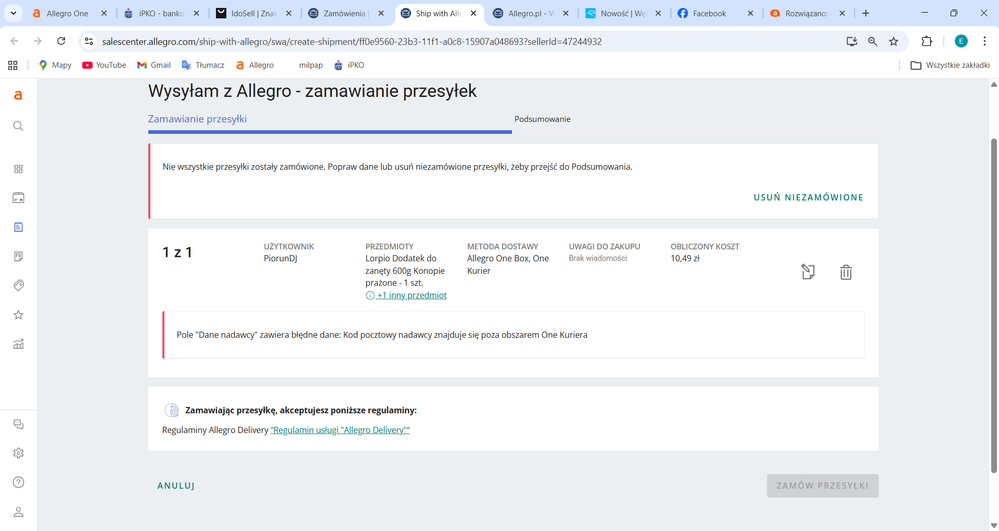Viewport: 999px width, 531px height.
Task: Click USUŃ NIEZAMÓWIONE button
Action: (808, 198)
